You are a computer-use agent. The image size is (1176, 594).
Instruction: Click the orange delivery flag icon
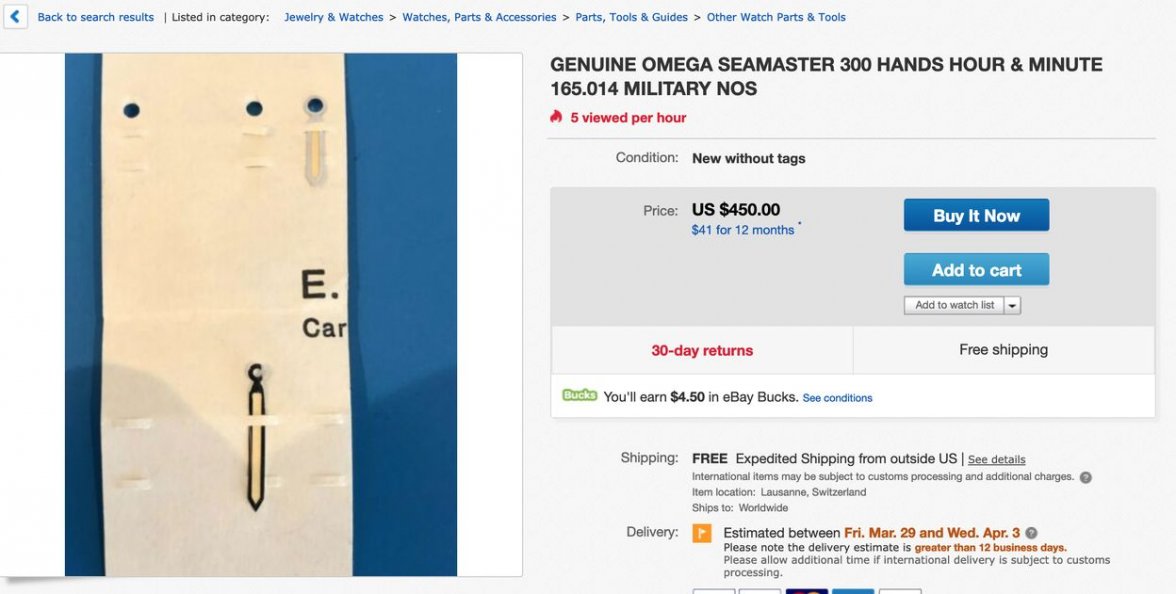click(x=702, y=533)
